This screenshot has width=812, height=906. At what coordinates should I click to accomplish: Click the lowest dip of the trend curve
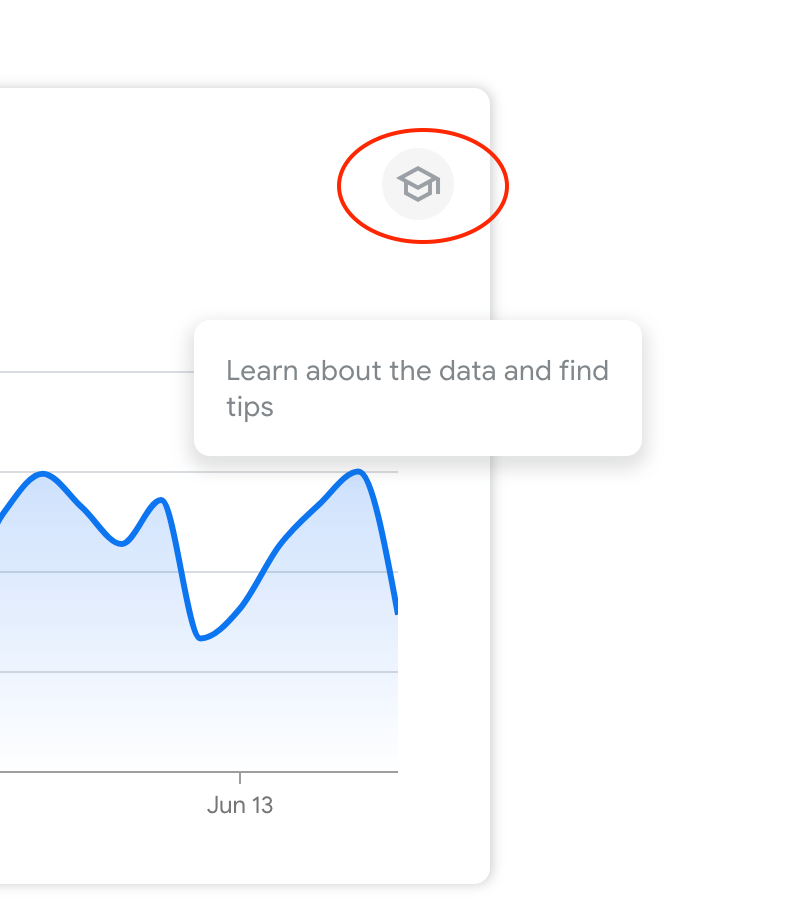(x=205, y=637)
